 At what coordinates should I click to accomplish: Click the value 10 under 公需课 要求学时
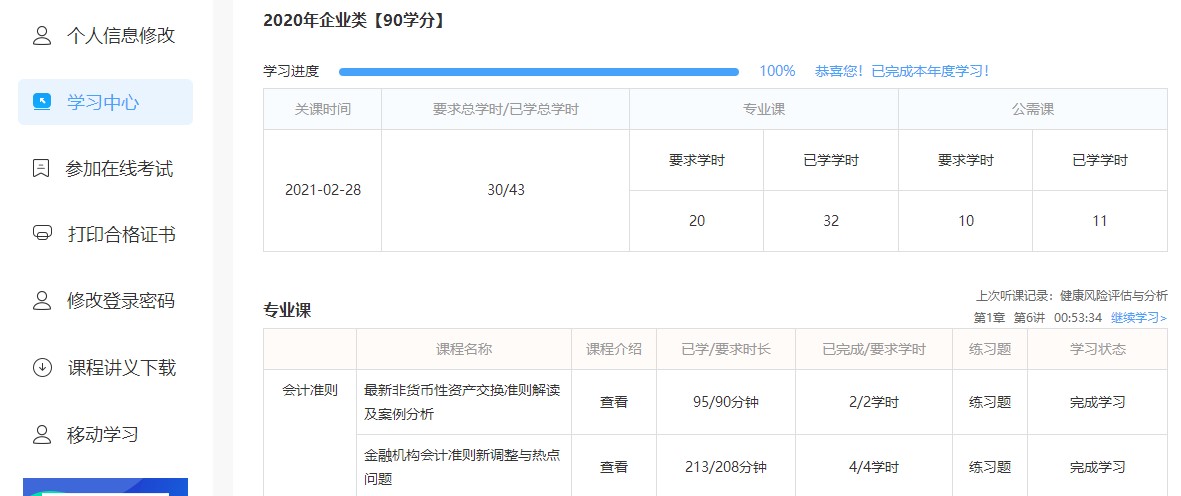(966, 221)
